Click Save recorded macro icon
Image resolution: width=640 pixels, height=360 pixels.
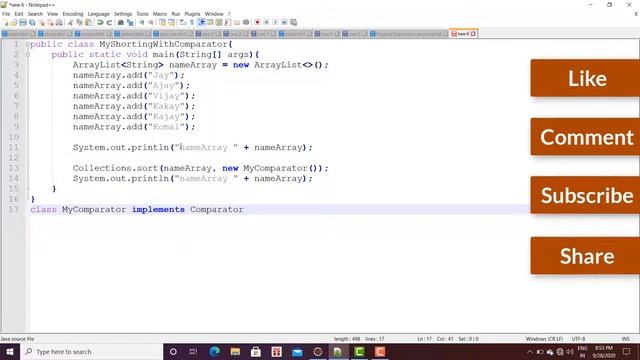(x=293, y=22)
